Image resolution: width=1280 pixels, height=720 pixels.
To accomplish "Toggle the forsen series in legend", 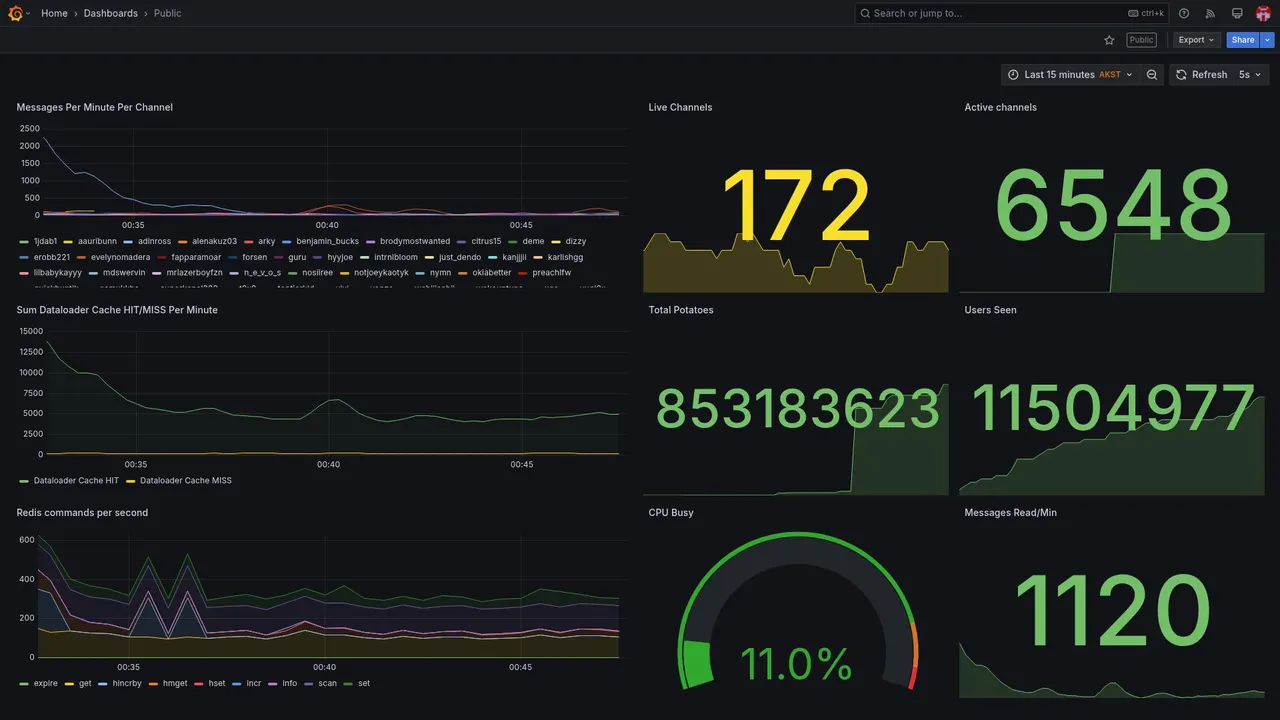I will pyautogui.click(x=254, y=257).
